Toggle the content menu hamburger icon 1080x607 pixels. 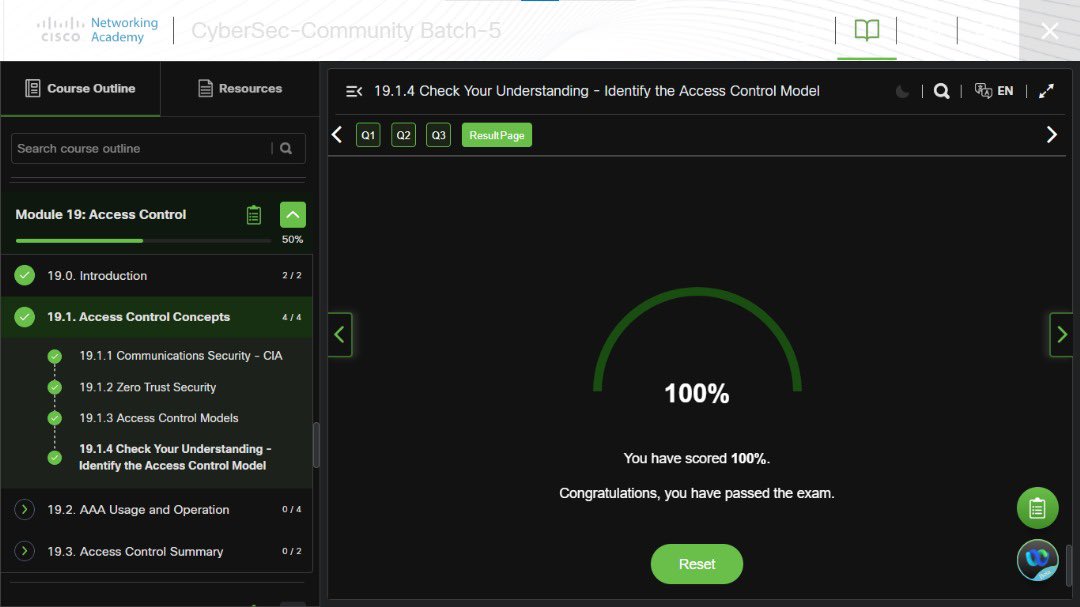click(x=354, y=91)
